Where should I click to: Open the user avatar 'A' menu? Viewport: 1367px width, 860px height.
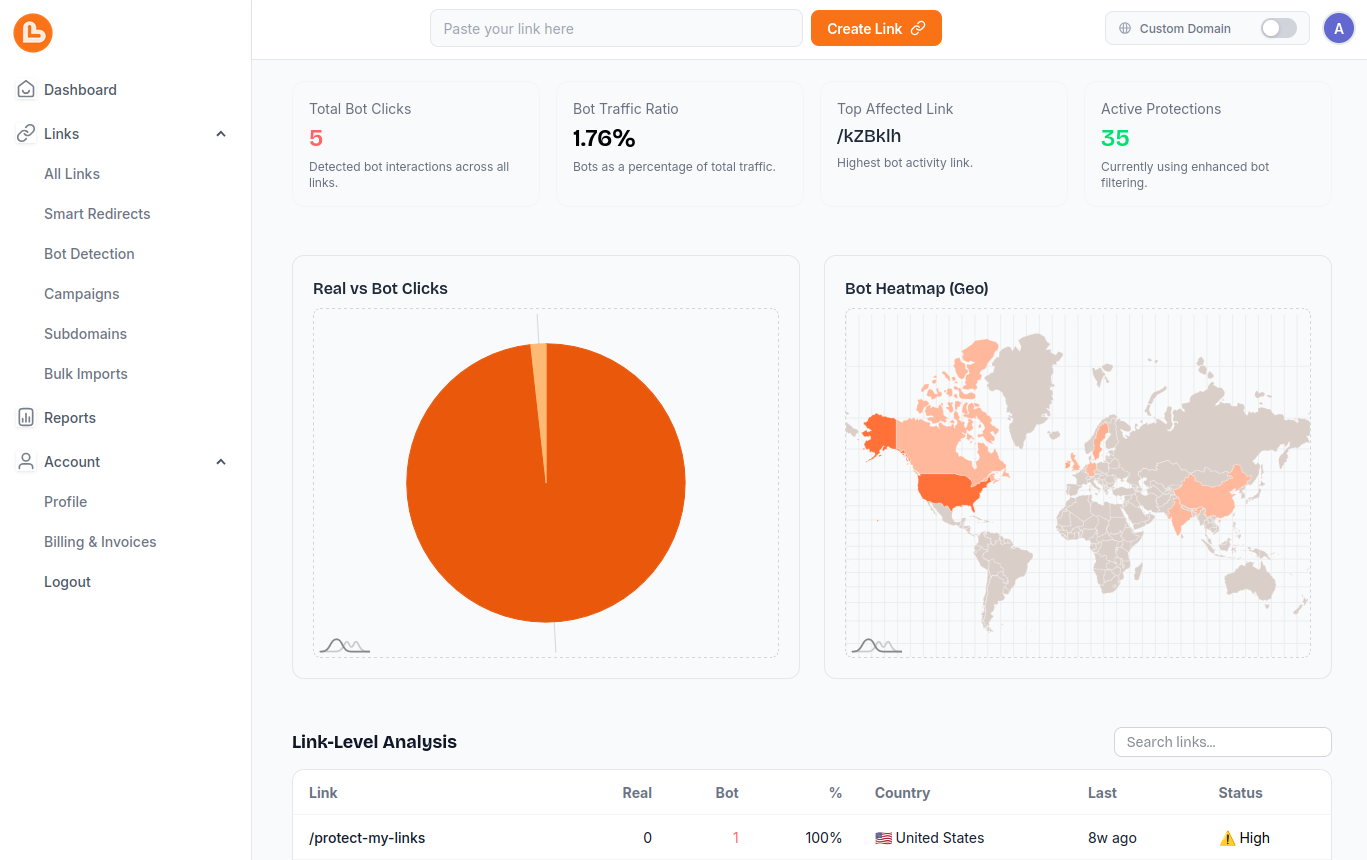pyautogui.click(x=1339, y=29)
